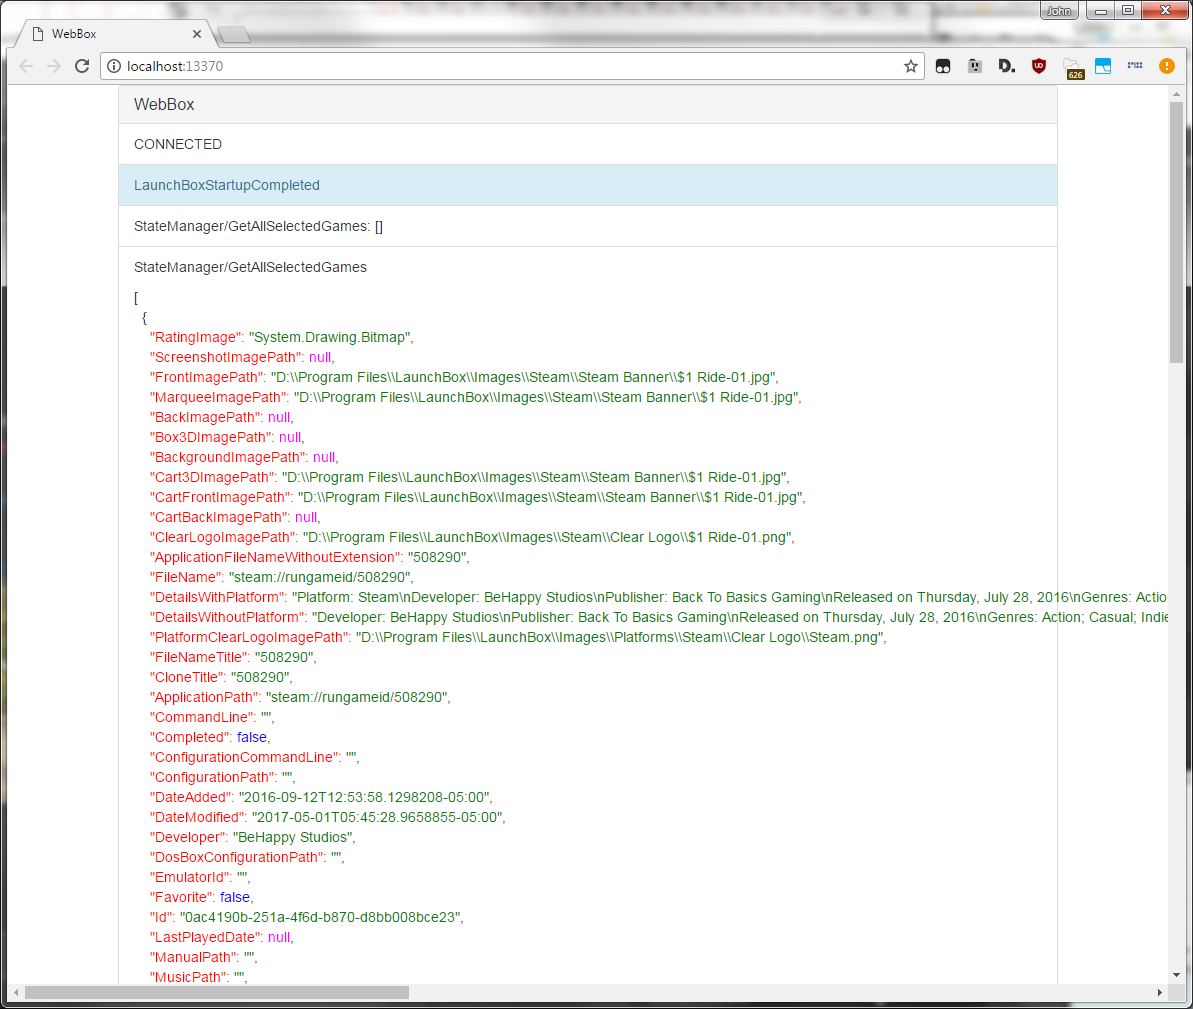Open the gray outlet-face extension icon
Screen dimensions: 1193x1009
(x=975, y=66)
